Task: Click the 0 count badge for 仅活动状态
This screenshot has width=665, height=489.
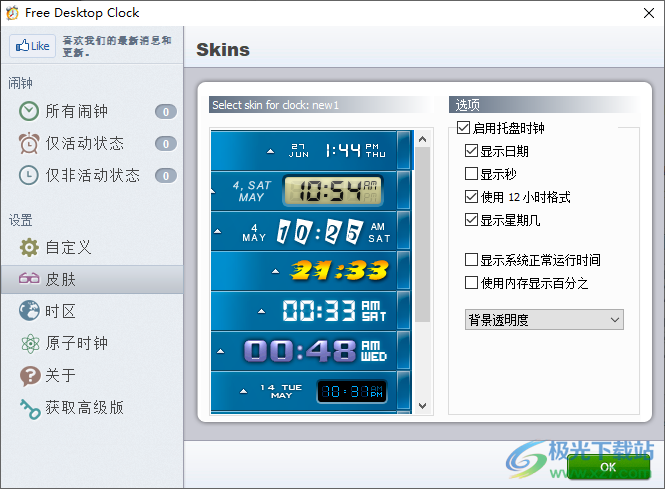Action: (x=166, y=144)
